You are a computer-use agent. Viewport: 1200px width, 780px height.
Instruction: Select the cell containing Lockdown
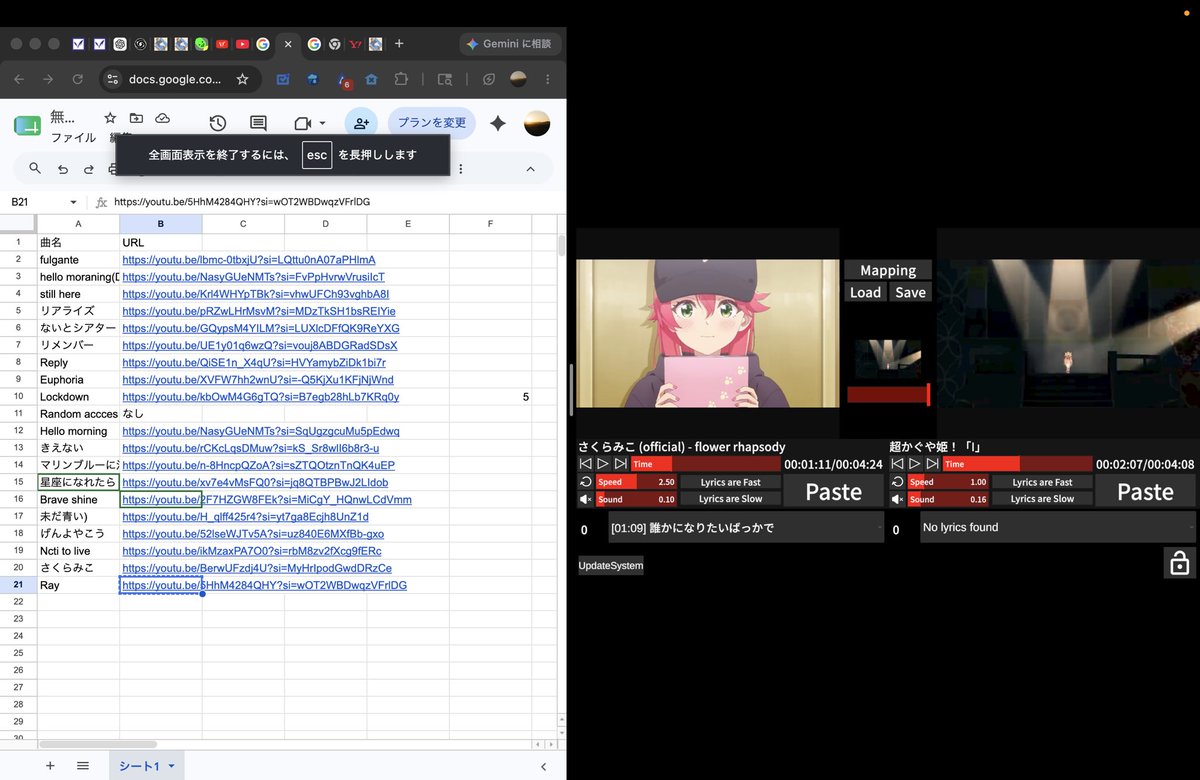click(x=78, y=397)
